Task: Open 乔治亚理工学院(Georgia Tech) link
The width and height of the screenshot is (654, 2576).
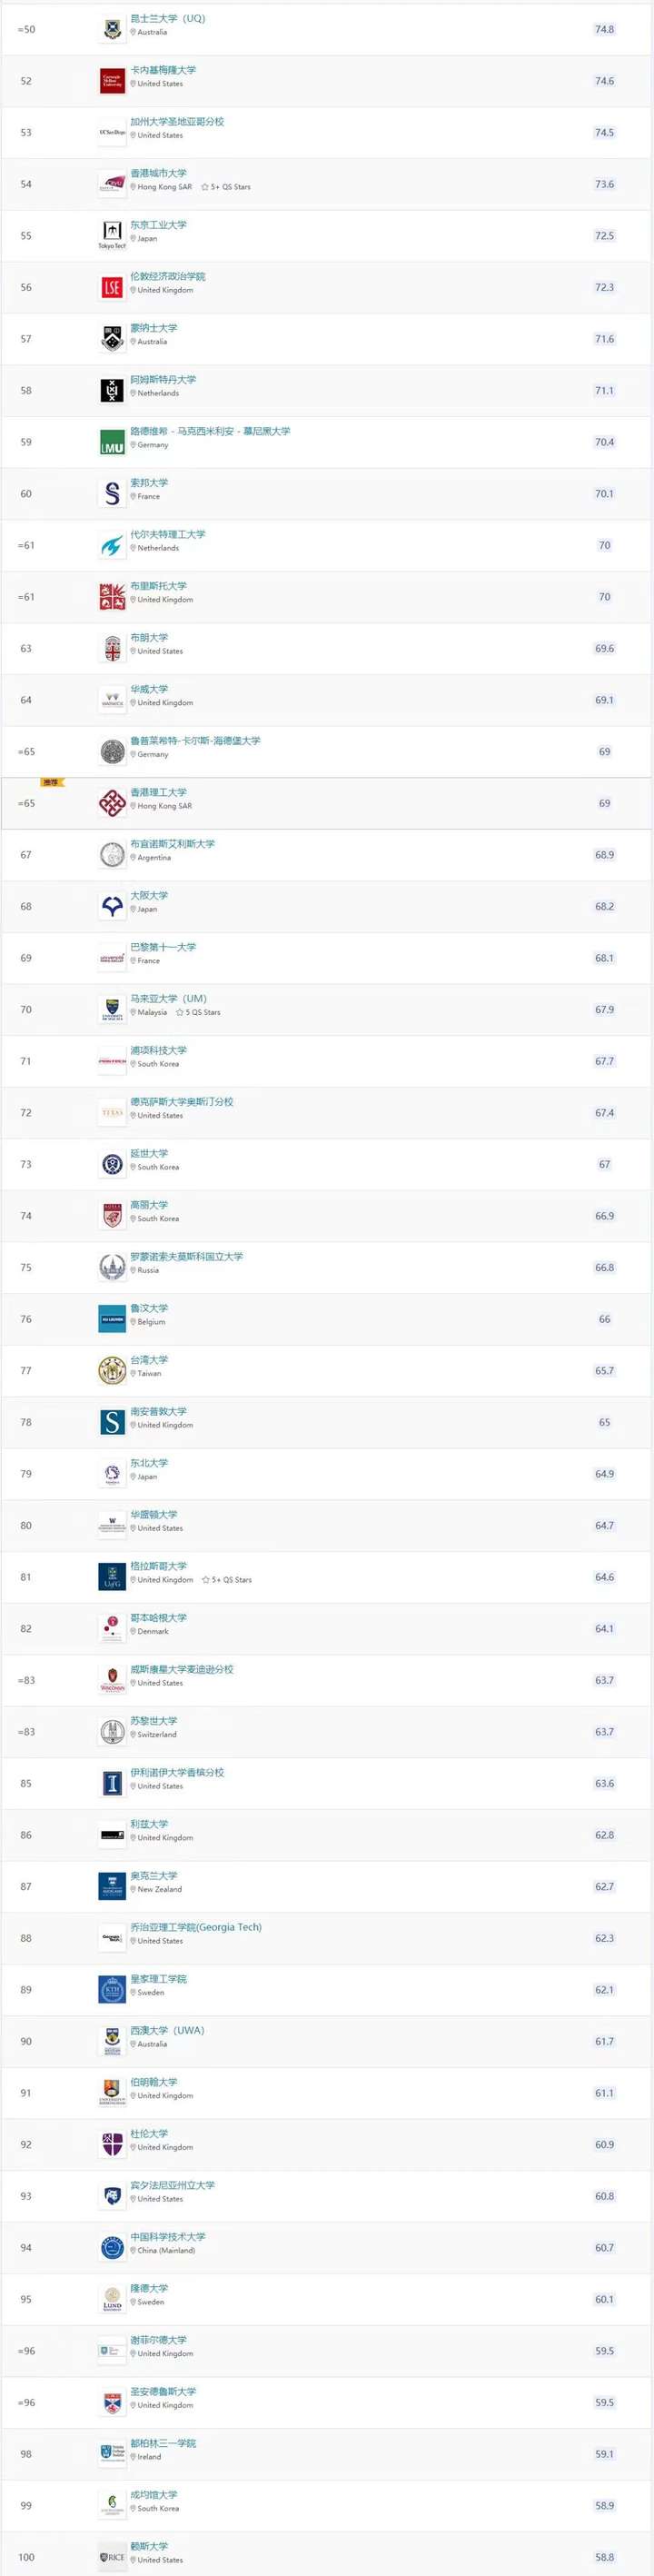Action: [196, 1927]
